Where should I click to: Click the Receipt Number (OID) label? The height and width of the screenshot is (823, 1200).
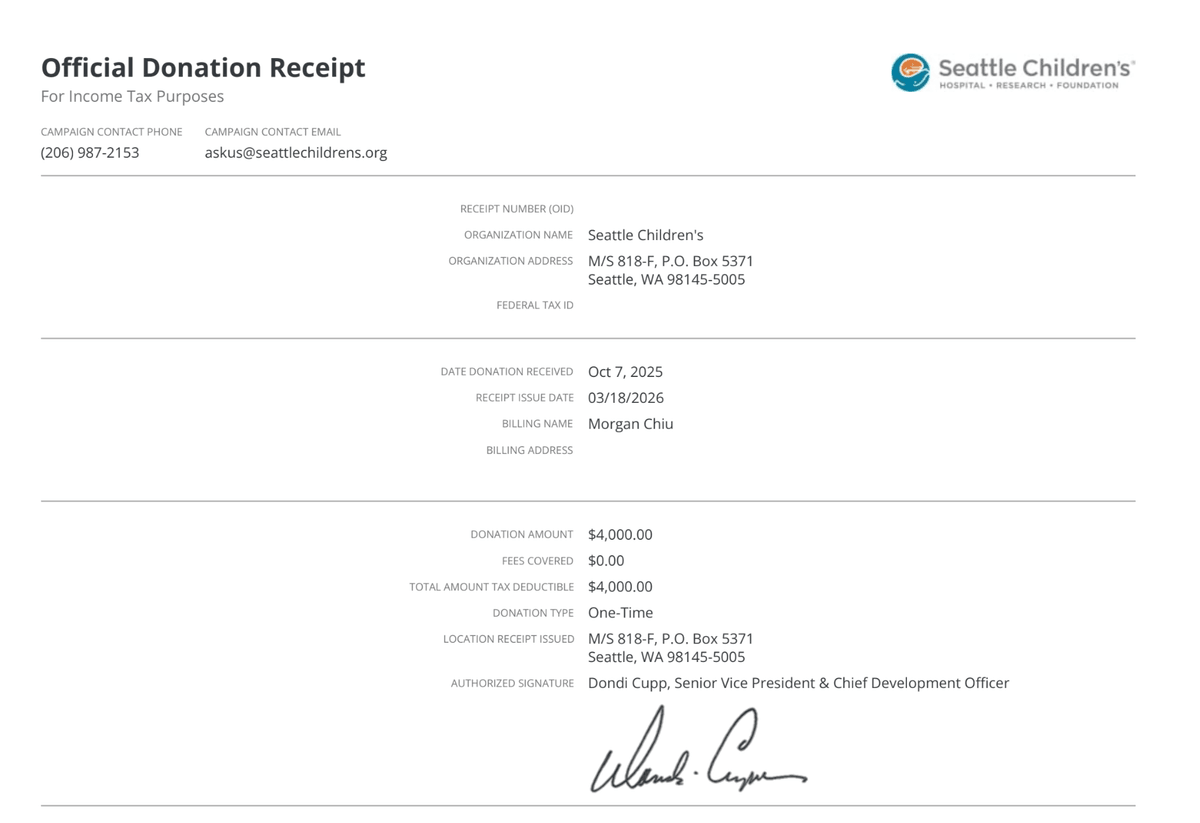[x=517, y=209]
